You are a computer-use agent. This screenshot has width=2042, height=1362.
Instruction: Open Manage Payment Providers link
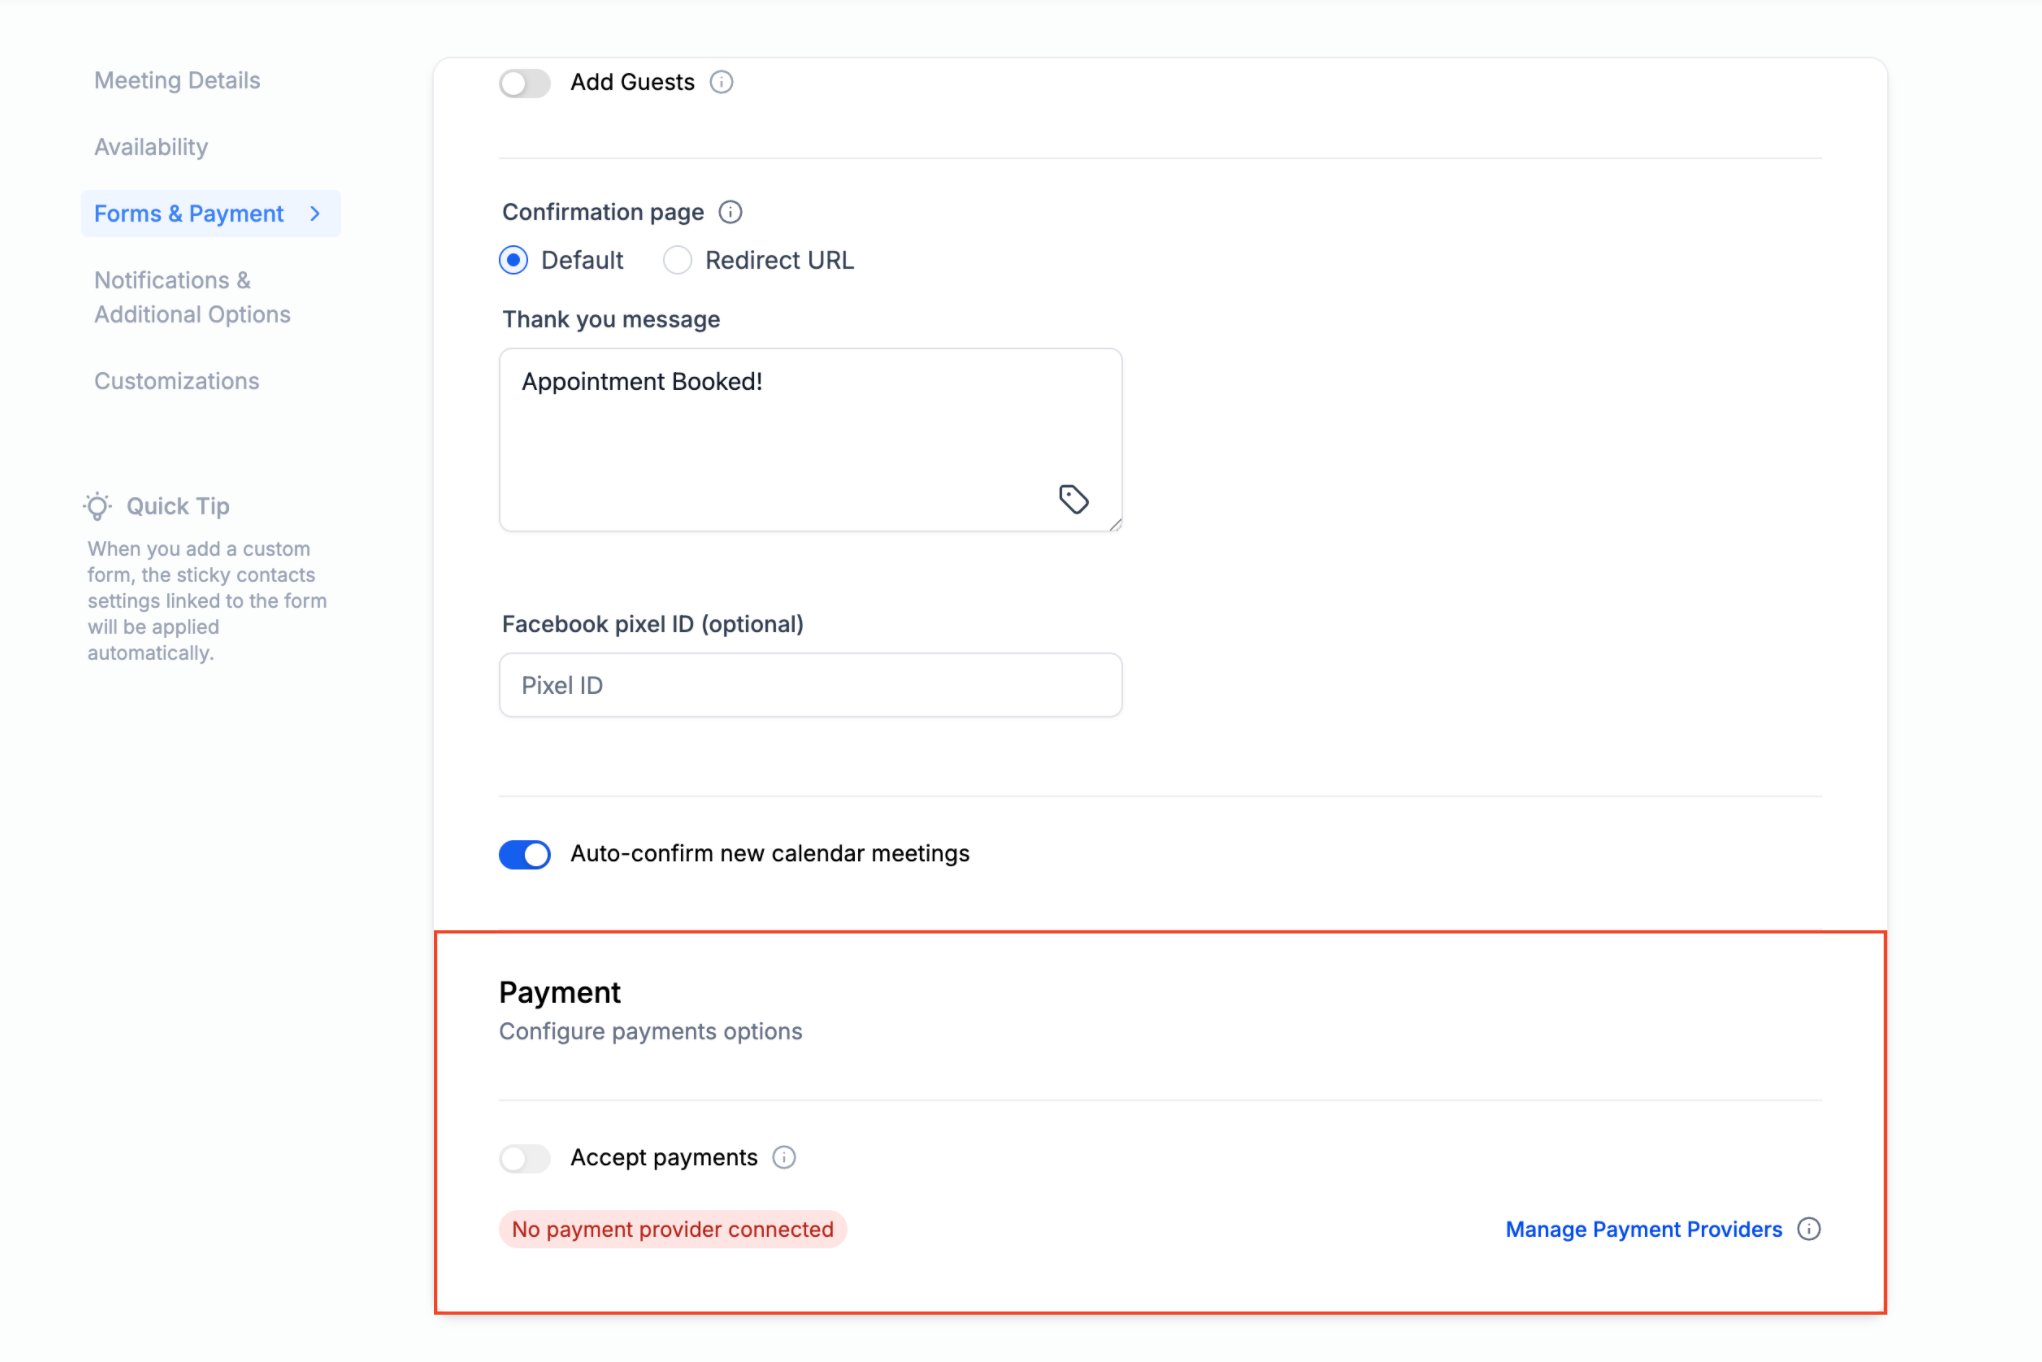[x=1643, y=1229]
